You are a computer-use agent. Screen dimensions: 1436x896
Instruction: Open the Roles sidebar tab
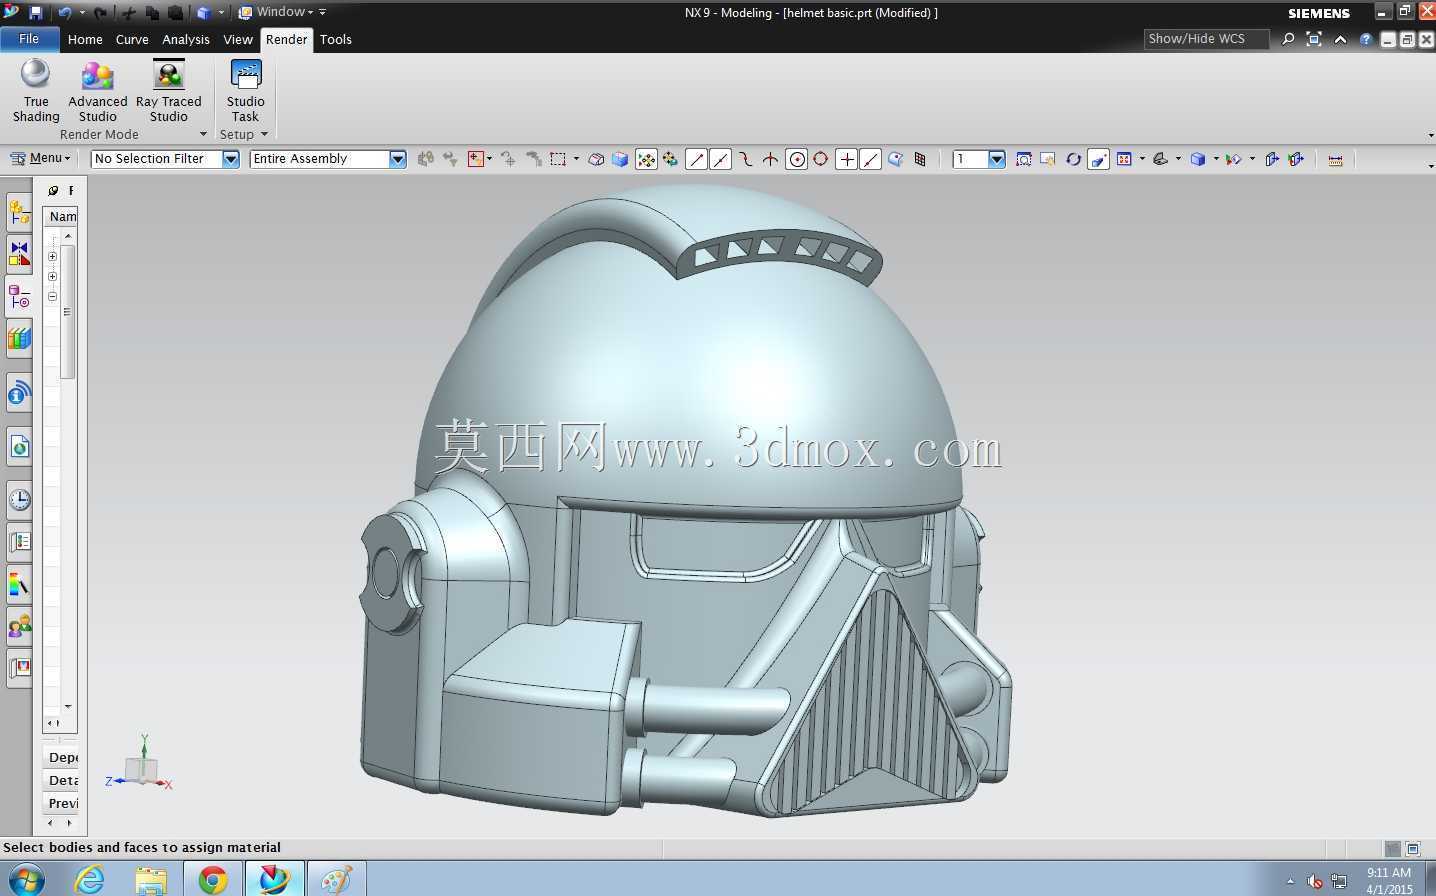(19, 627)
